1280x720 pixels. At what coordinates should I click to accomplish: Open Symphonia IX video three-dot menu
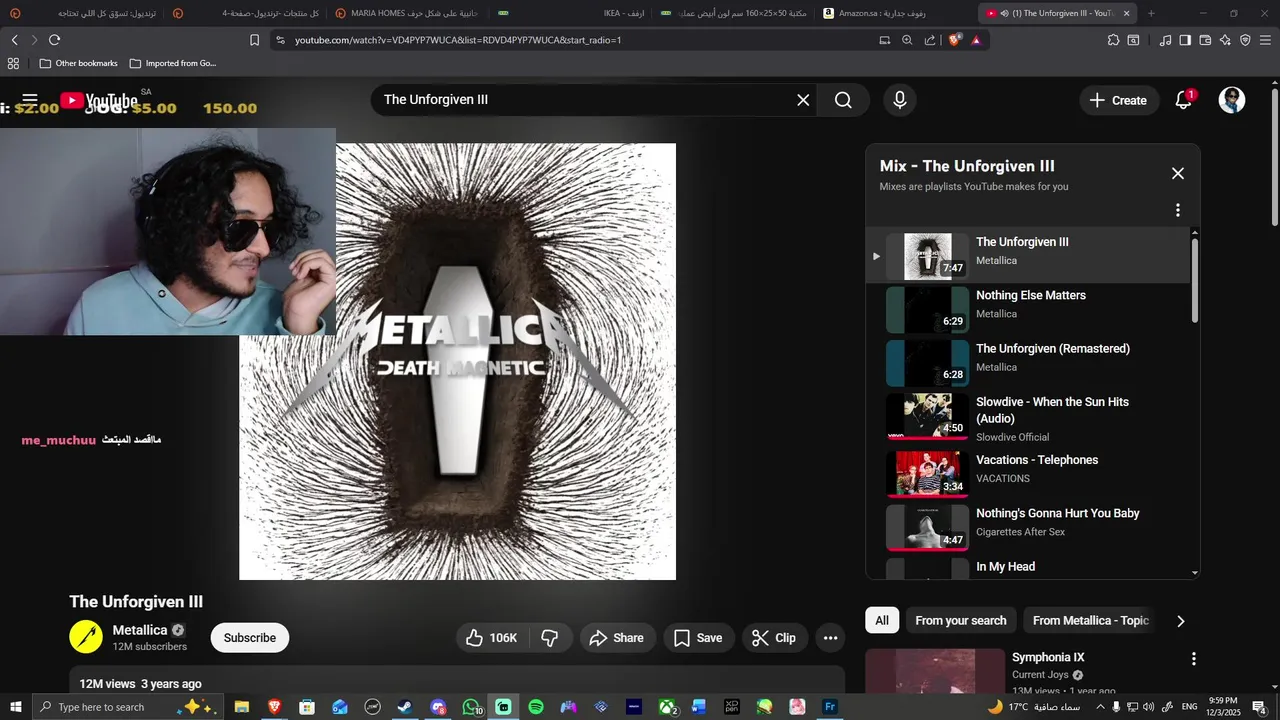[1193, 659]
